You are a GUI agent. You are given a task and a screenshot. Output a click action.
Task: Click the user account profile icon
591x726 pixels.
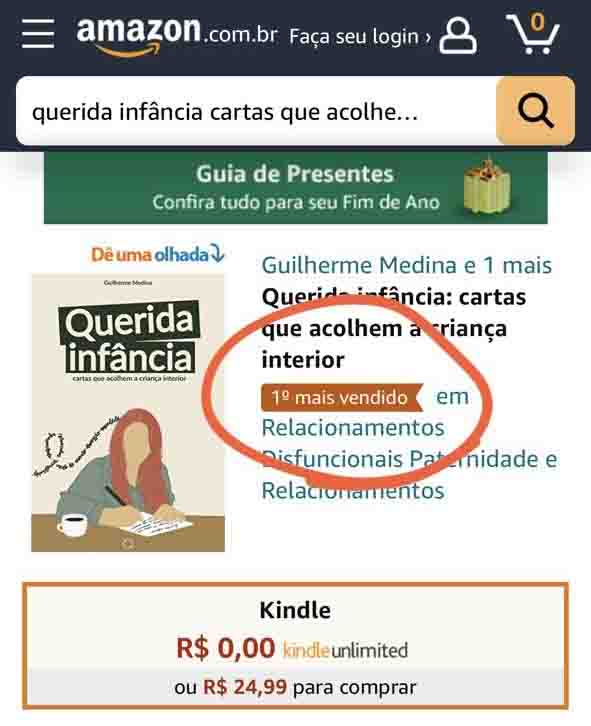tap(458, 36)
